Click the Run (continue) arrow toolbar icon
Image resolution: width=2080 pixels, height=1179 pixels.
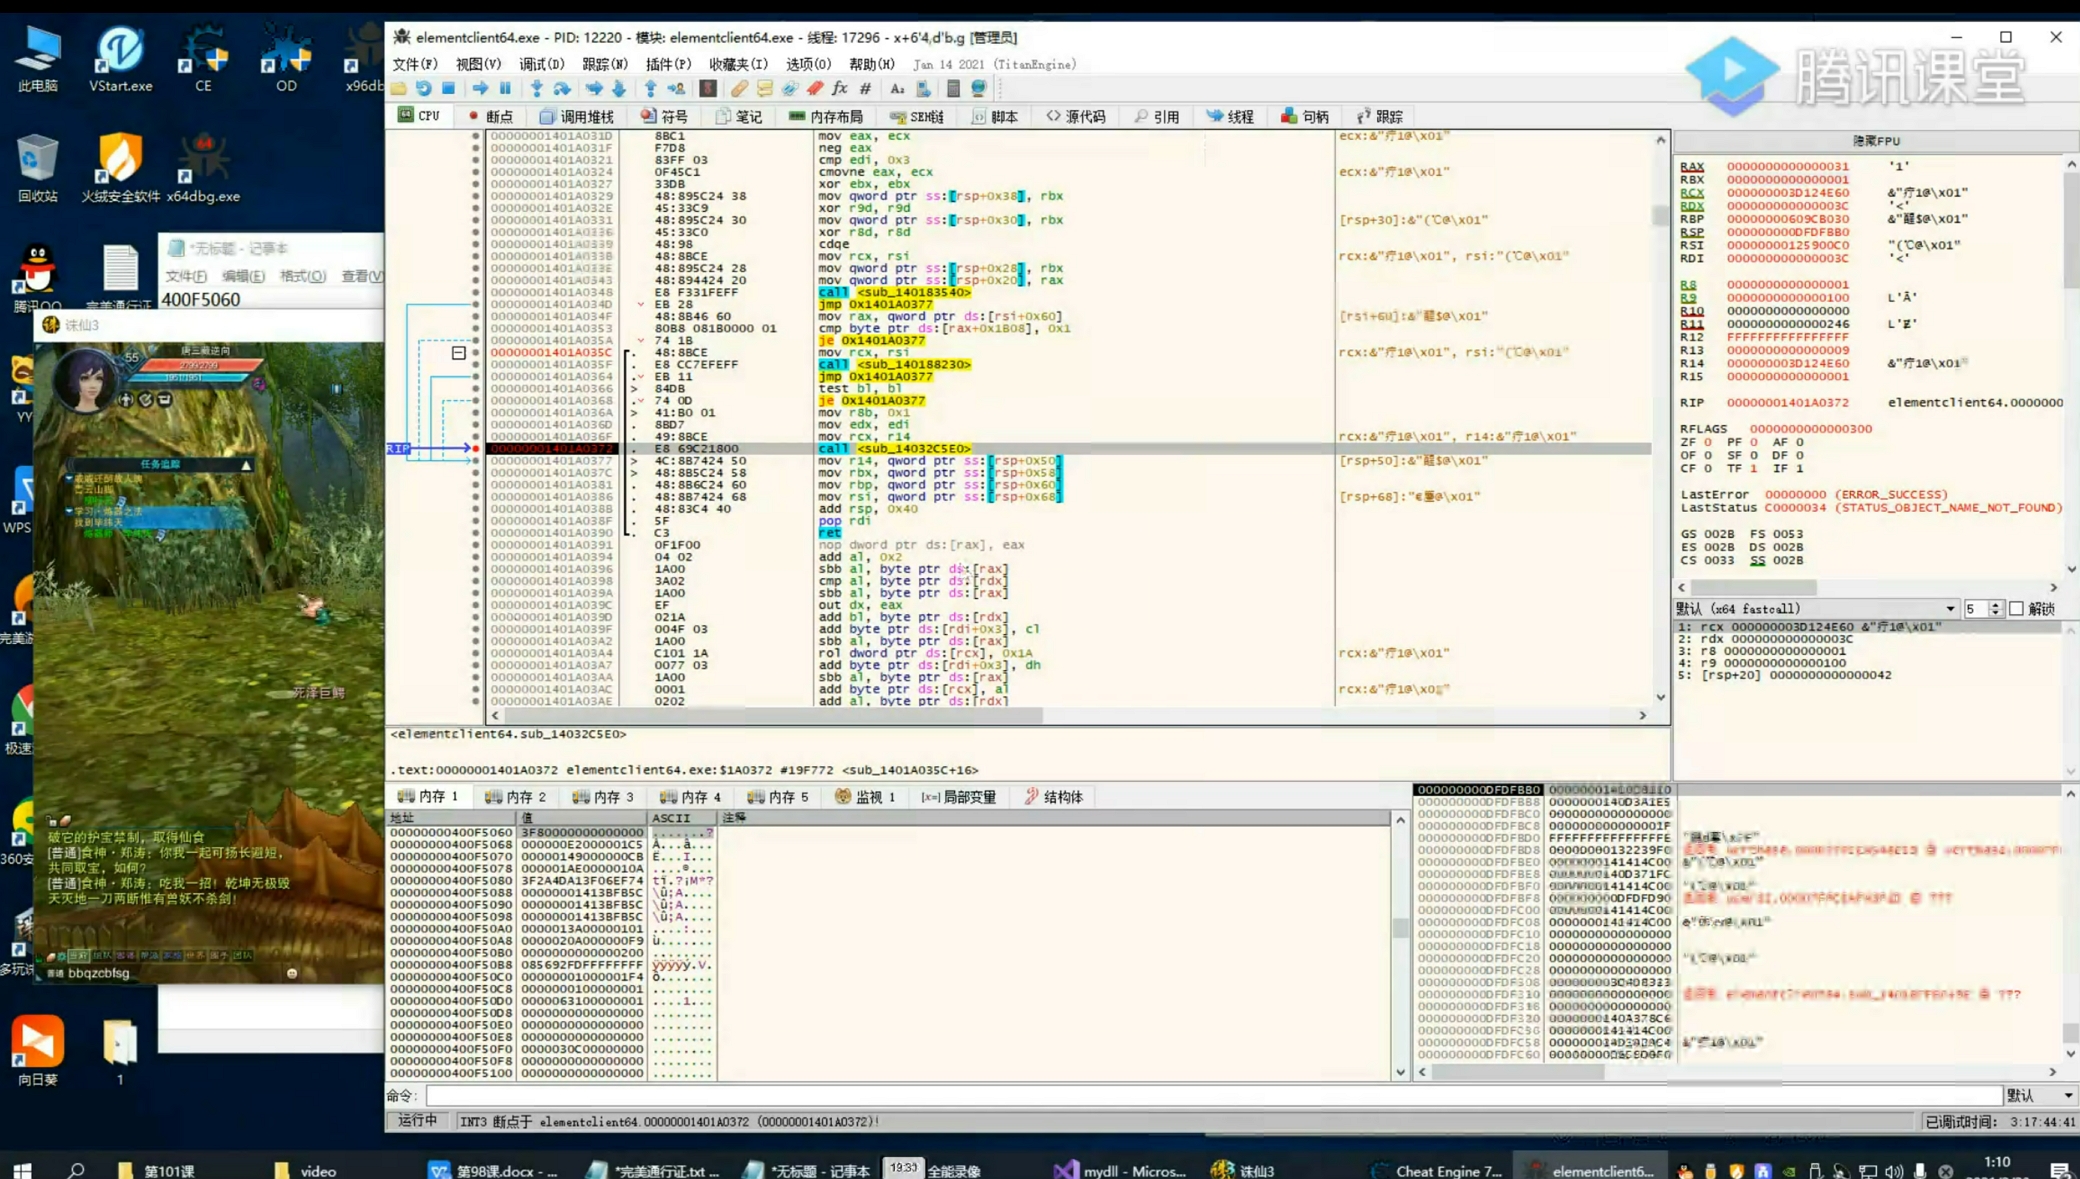click(481, 89)
